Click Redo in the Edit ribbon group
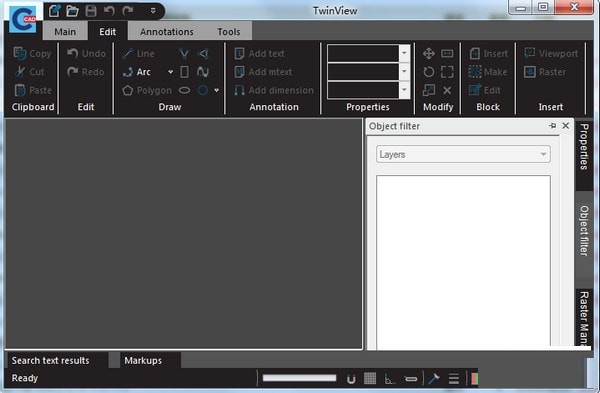The image size is (600, 393). pos(85,72)
